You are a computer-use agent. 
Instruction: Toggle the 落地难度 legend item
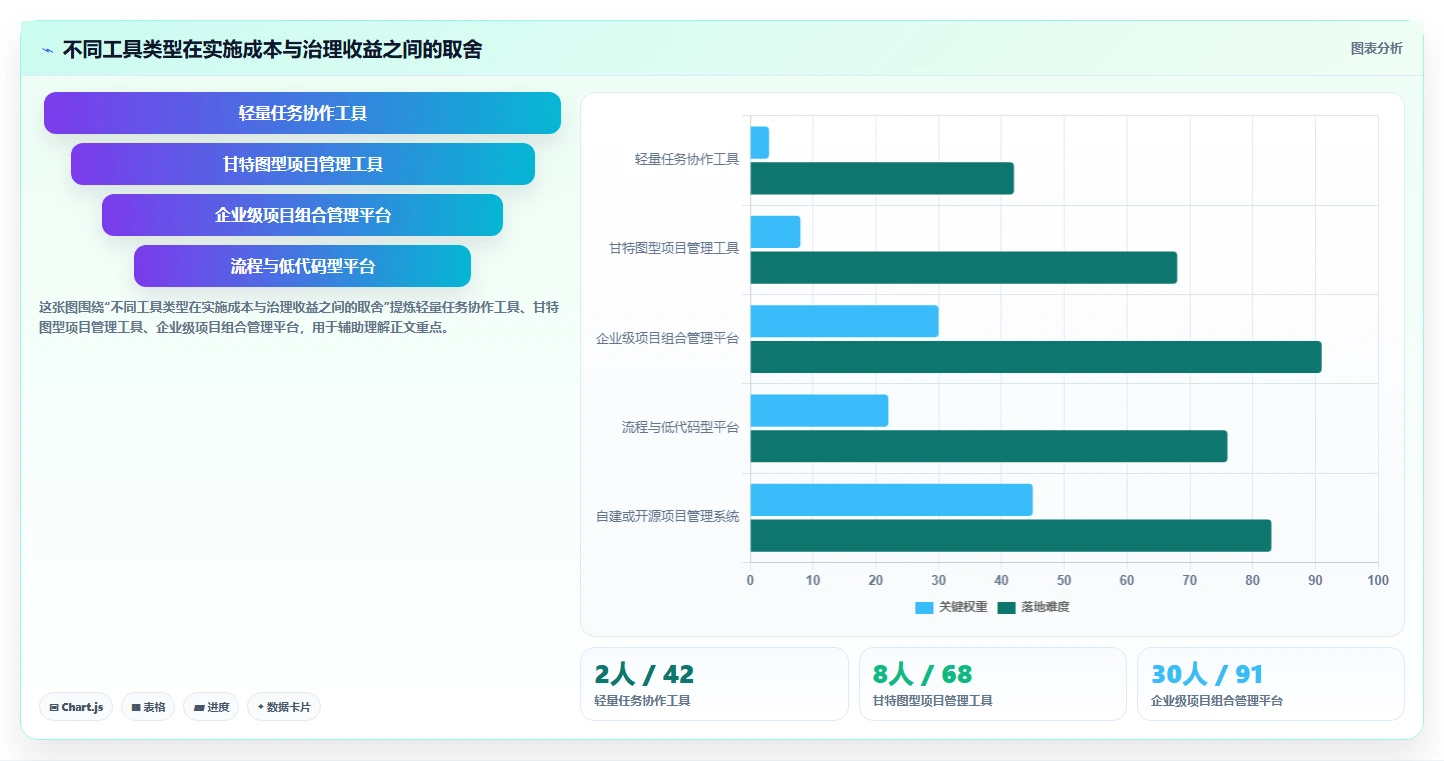pyautogui.click(x=1034, y=607)
